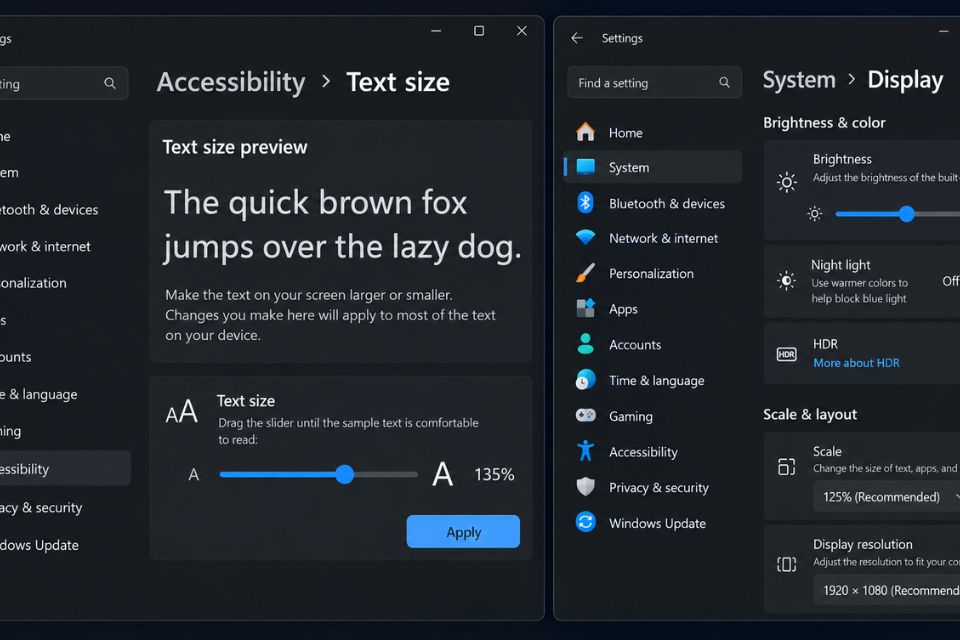This screenshot has height=640, width=960.
Task: Click the Night light icon
Action: click(787, 280)
